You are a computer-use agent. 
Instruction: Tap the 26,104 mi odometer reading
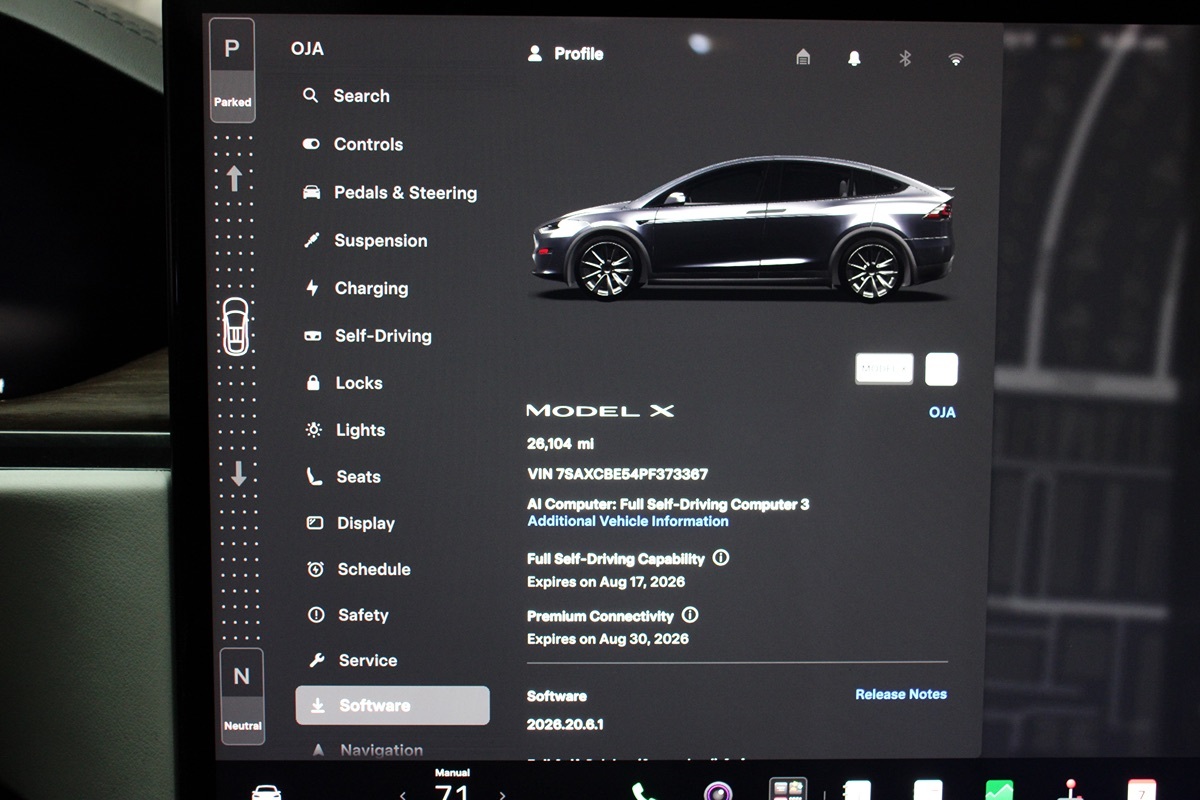tap(560, 443)
